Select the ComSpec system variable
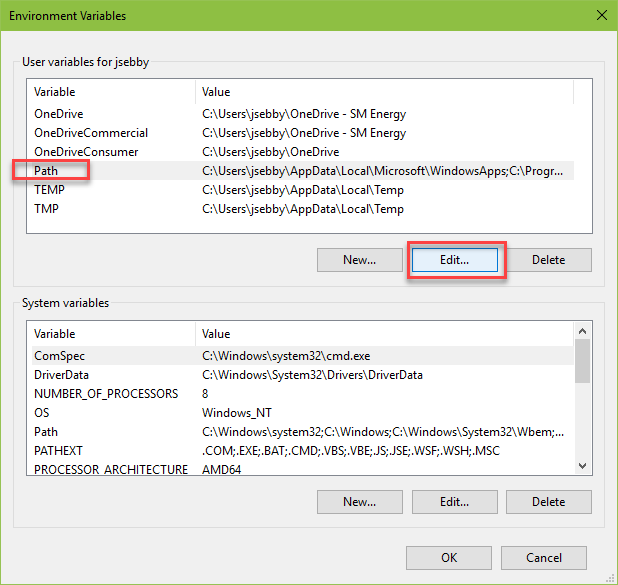 coord(303,356)
